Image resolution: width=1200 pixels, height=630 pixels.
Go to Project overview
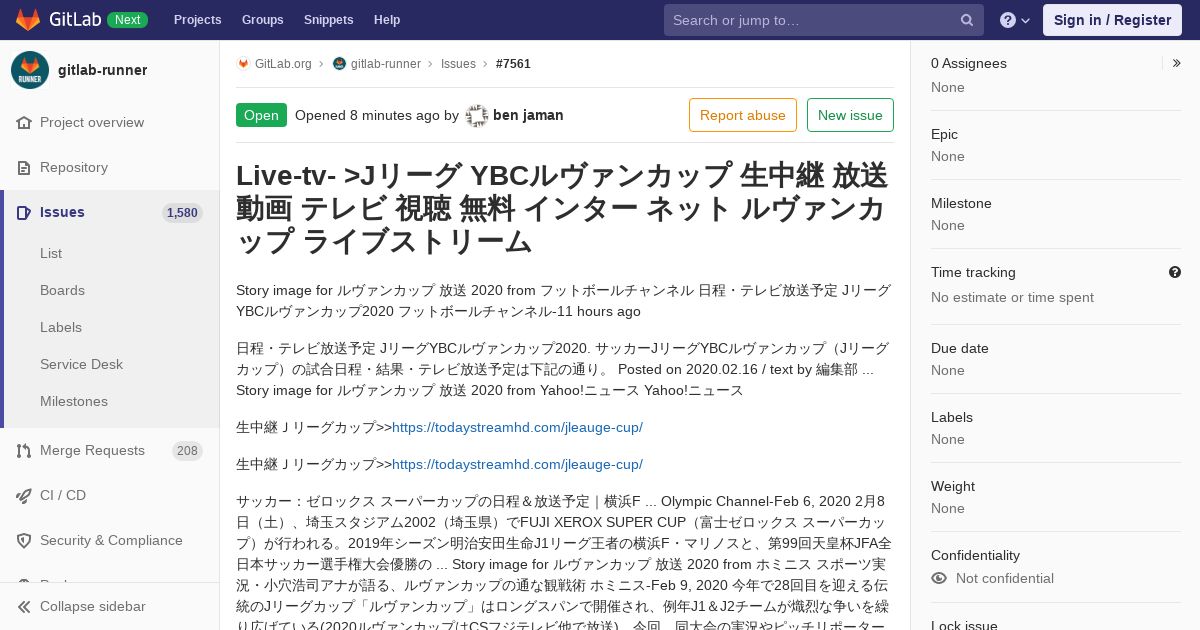click(x=92, y=122)
